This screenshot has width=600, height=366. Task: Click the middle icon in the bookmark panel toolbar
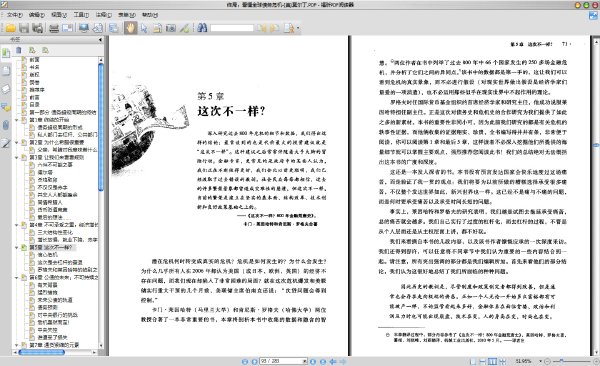click(x=32, y=50)
